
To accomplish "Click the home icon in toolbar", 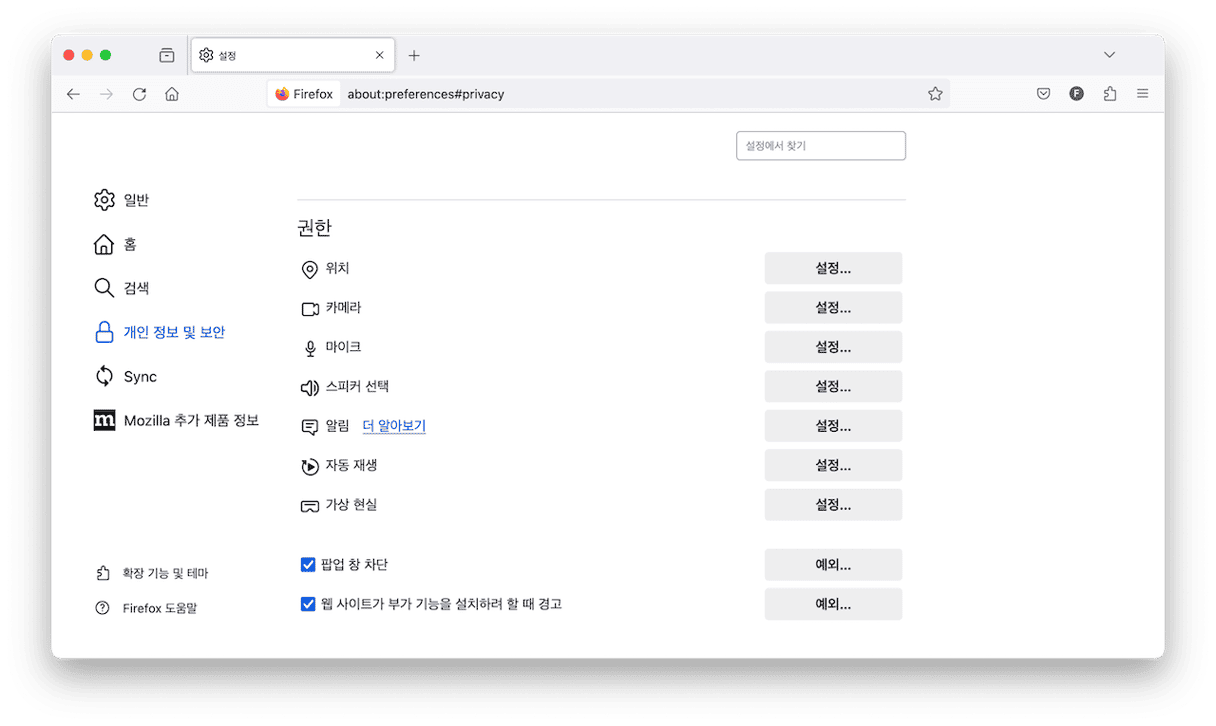I will point(172,94).
